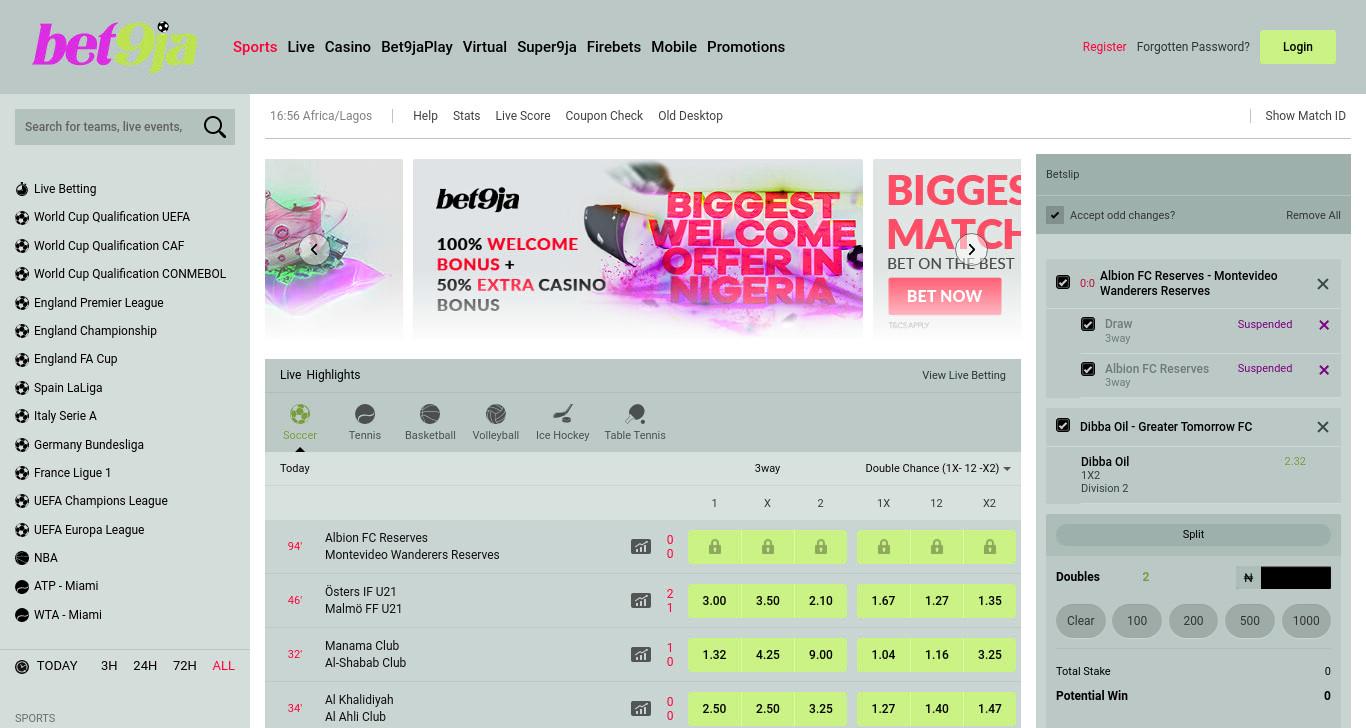The width and height of the screenshot is (1366, 728).
Task: Open England Premier League in sidebar
Action: coord(98,303)
